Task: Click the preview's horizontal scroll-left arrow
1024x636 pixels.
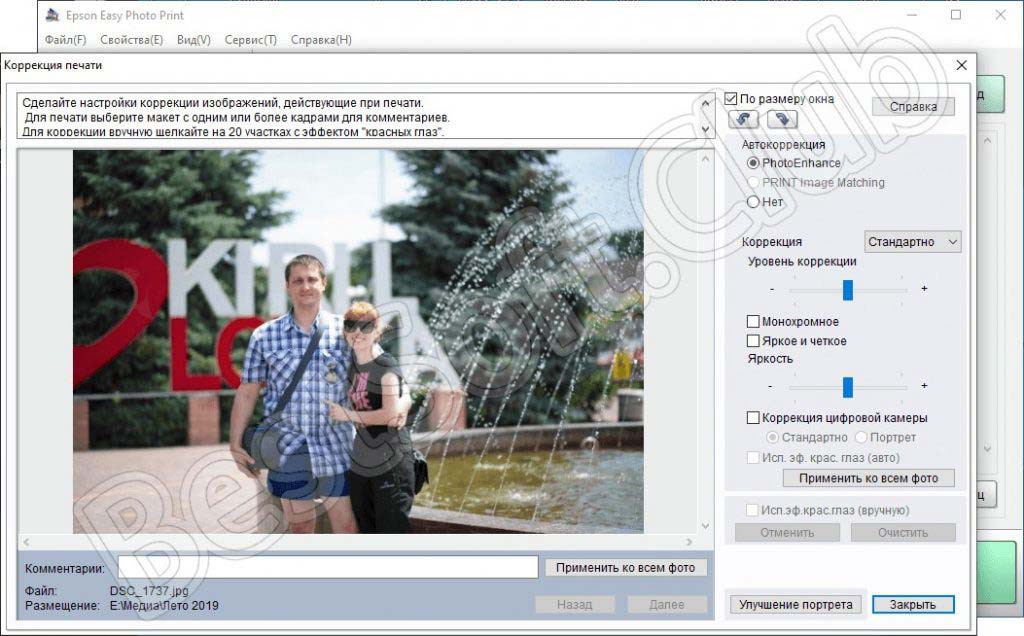Action: click(x=26, y=542)
